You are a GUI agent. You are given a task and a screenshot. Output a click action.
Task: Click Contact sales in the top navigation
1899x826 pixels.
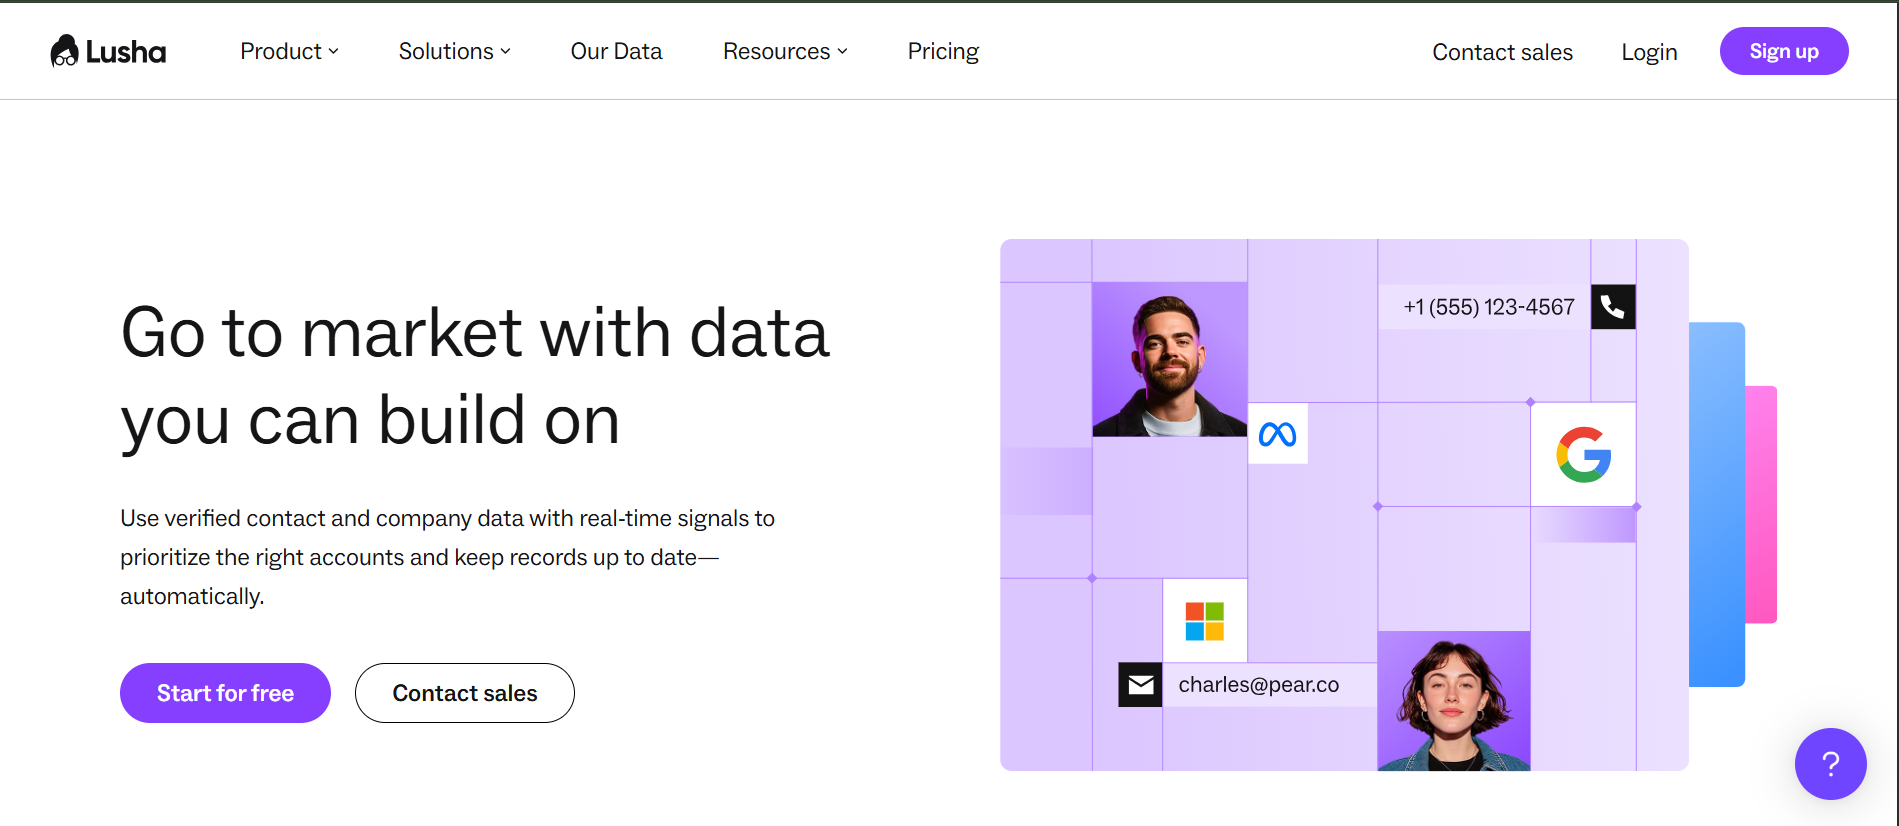click(1502, 52)
